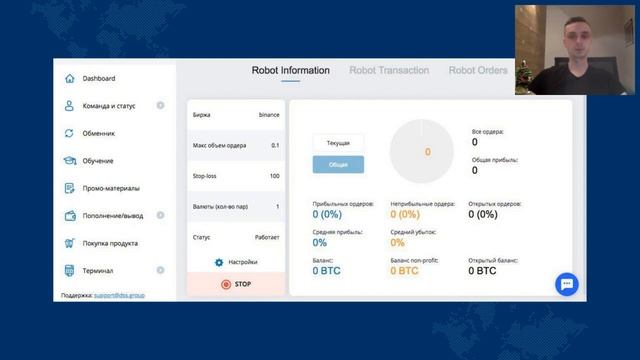Expand the Терминал submenu arrow

point(160,270)
